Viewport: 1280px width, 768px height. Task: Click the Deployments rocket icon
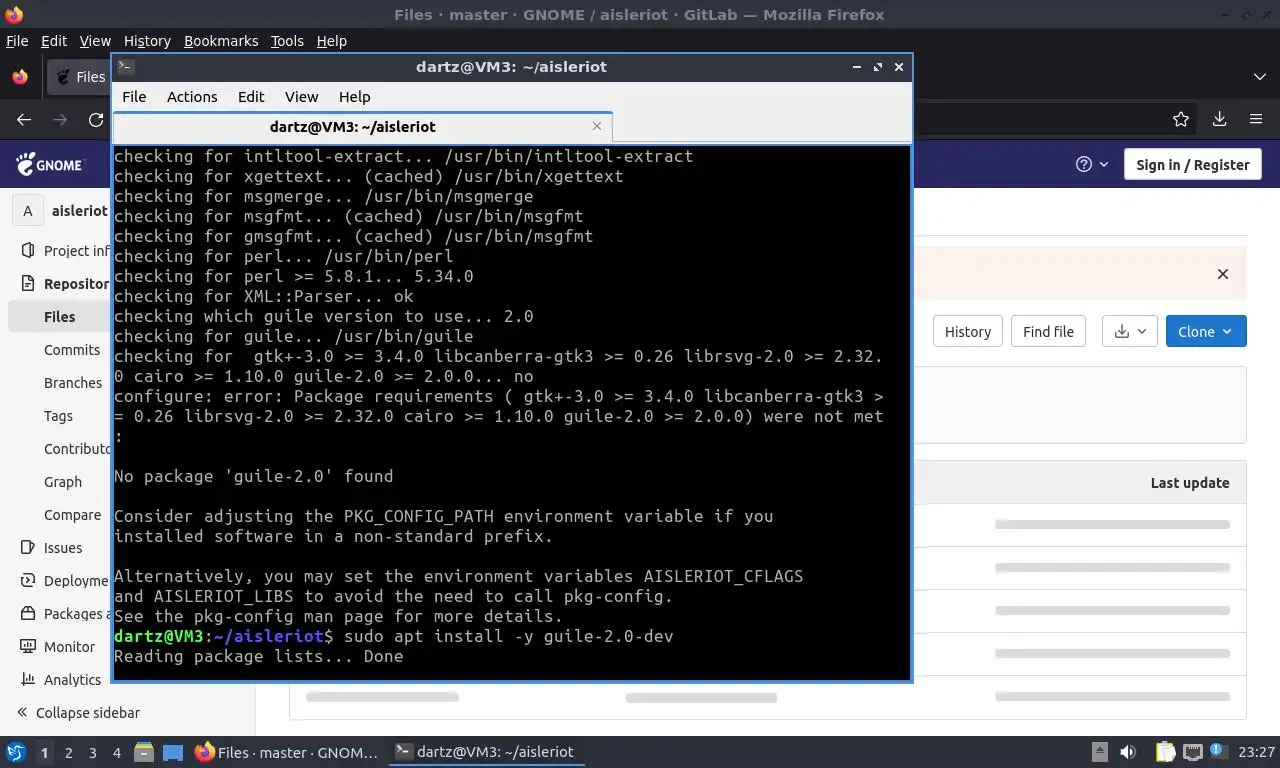point(28,581)
